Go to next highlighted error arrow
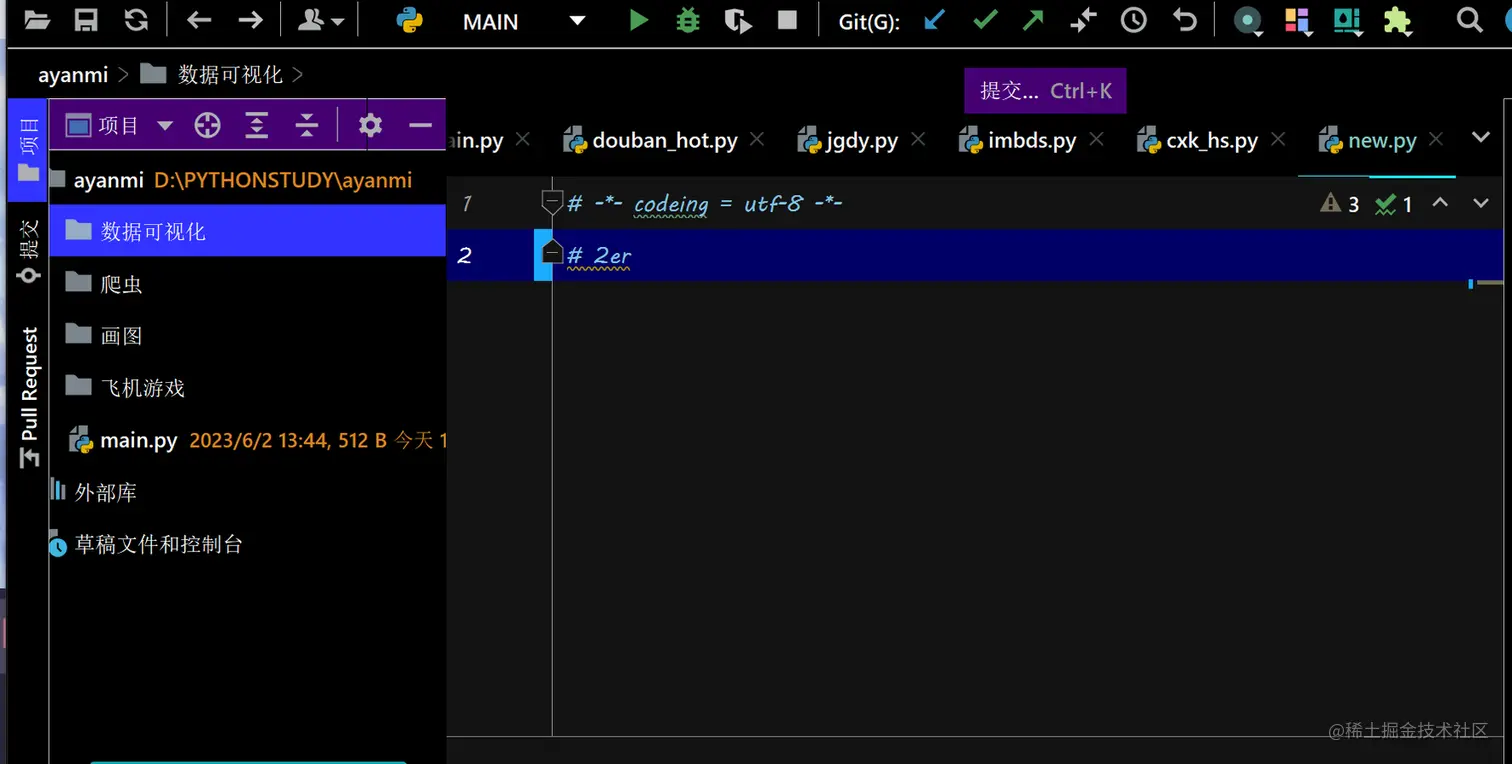This screenshot has height=764, width=1512. point(1481,203)
